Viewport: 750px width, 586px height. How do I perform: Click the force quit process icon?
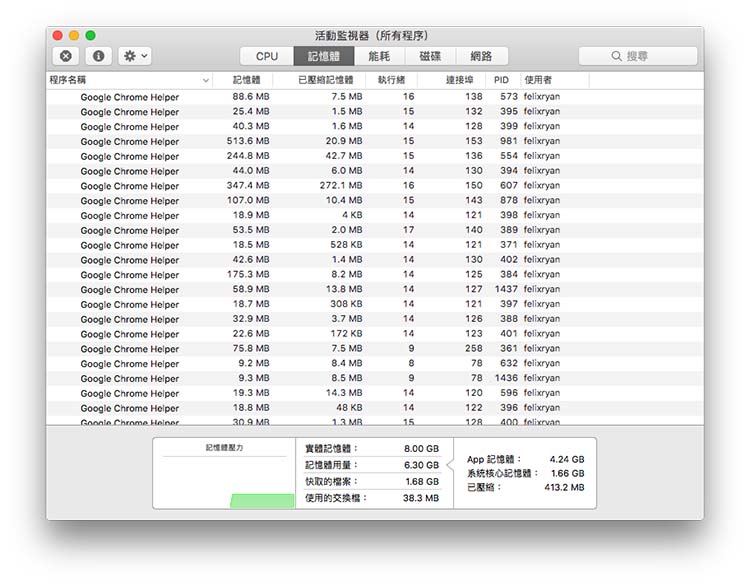click(x=66, y=56)
